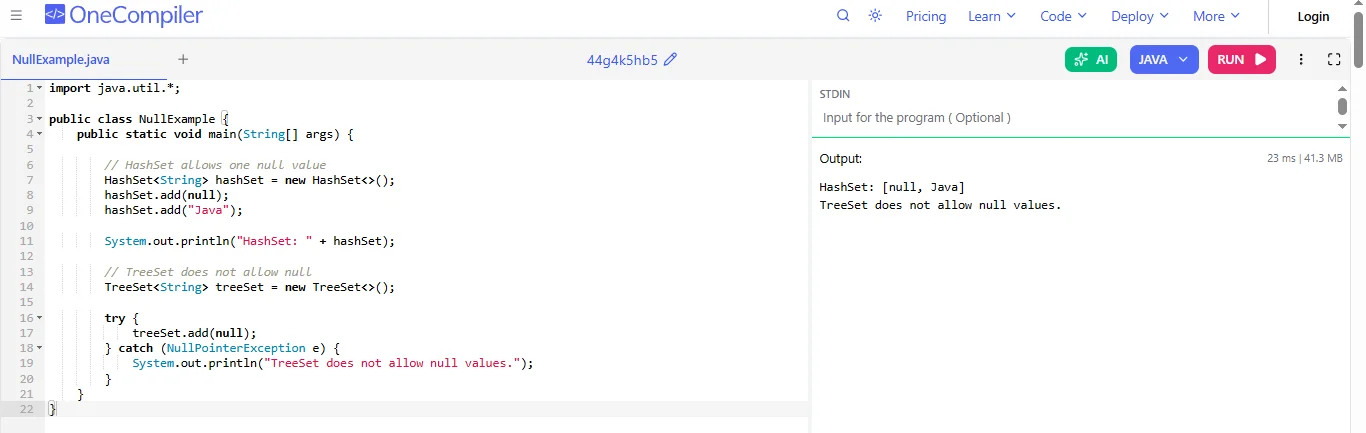Screen dimensions: 1366x433
Task: Toggle the light/dark theme icon
Action: (x=876, y=16)
